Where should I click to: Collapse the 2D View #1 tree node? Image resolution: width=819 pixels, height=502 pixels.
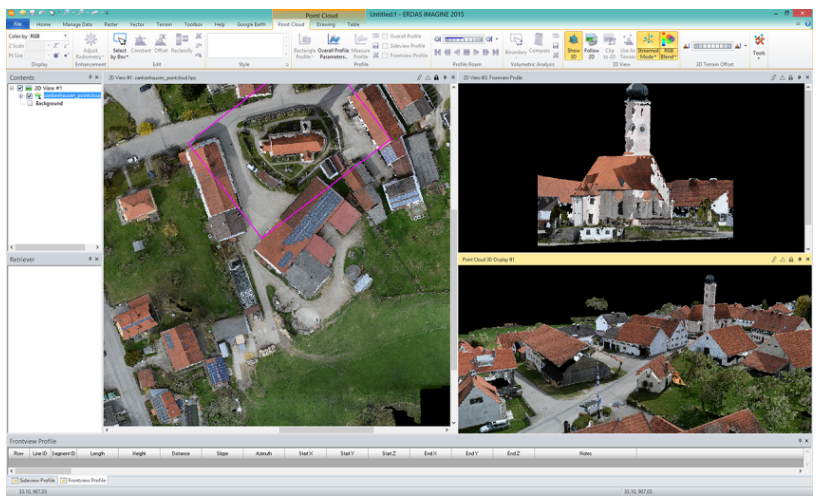(10, 88)
